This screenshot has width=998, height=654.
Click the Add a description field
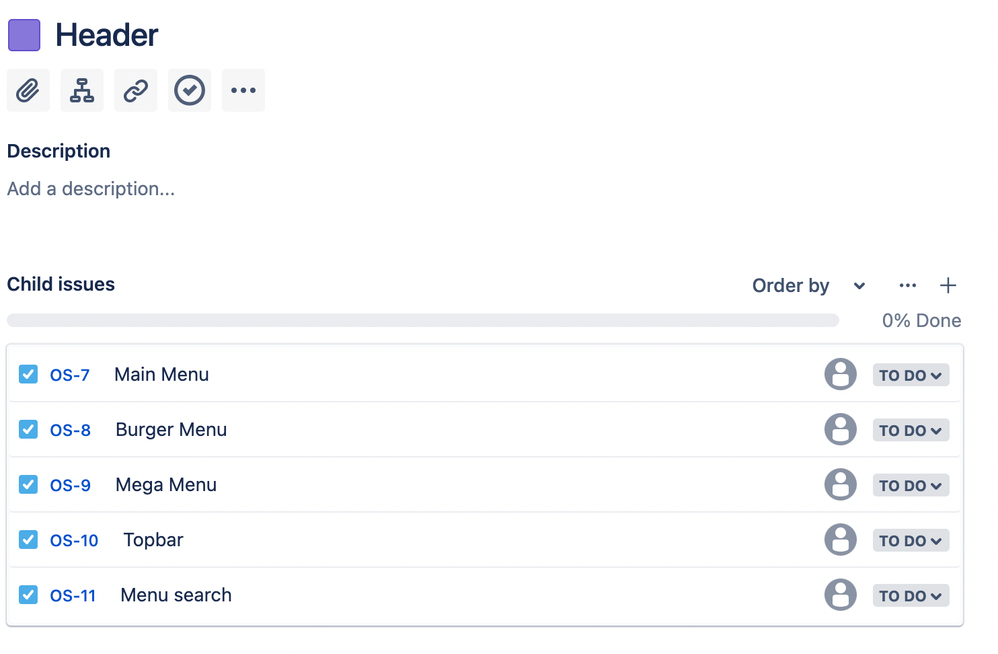[91, 189]
